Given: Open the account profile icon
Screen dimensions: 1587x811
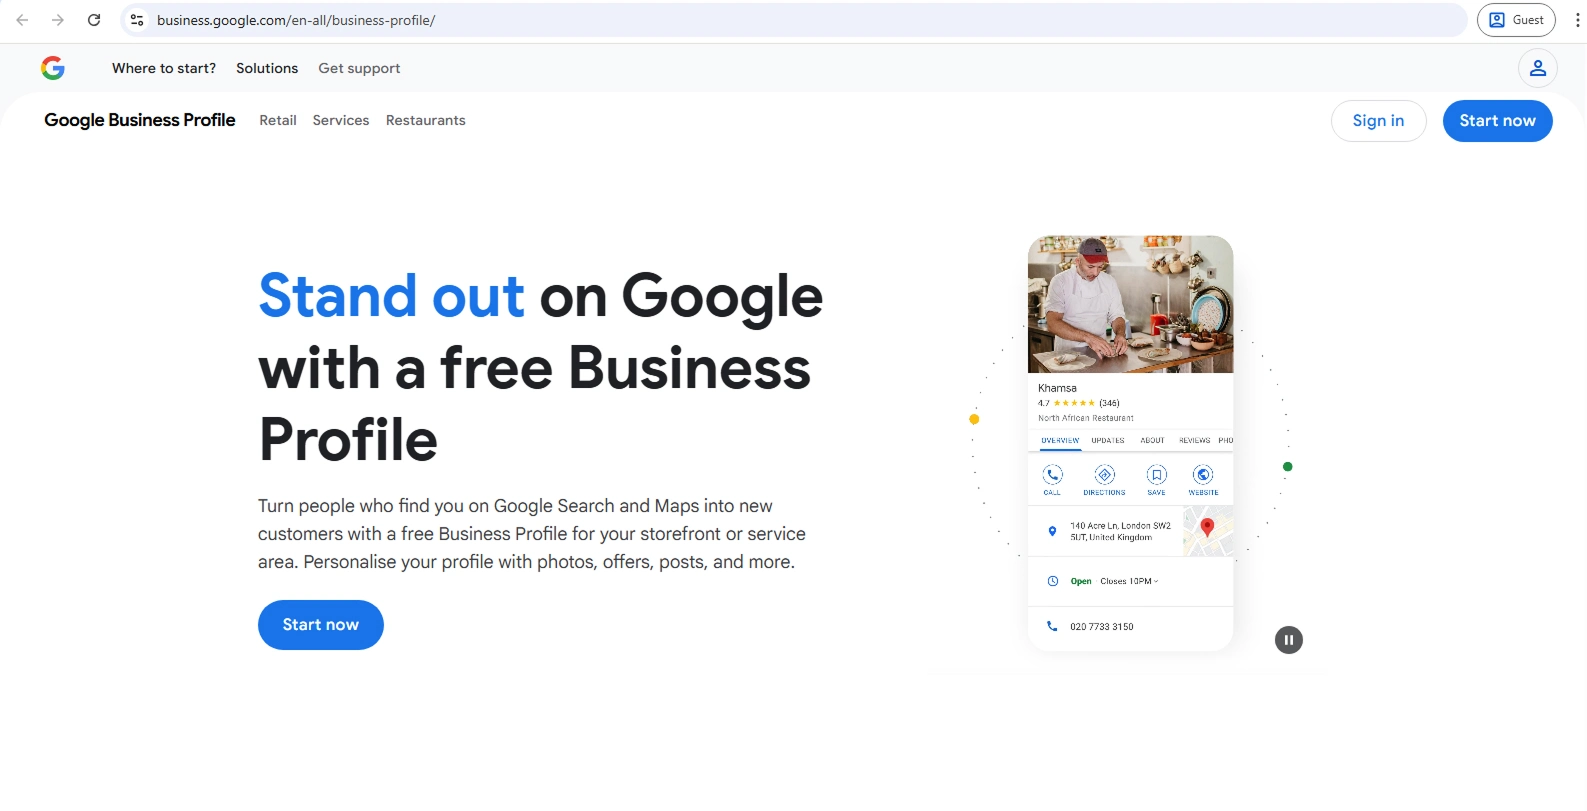Looking at the screenshot, I should [x=1537, y=68].
